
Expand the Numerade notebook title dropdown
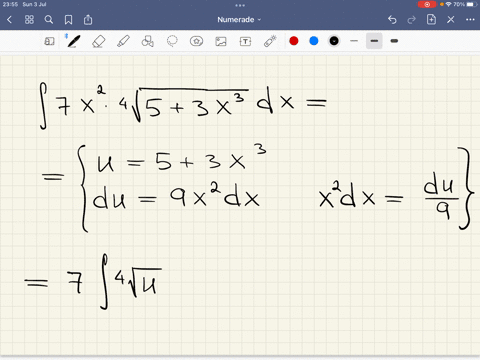coord(239,20)
